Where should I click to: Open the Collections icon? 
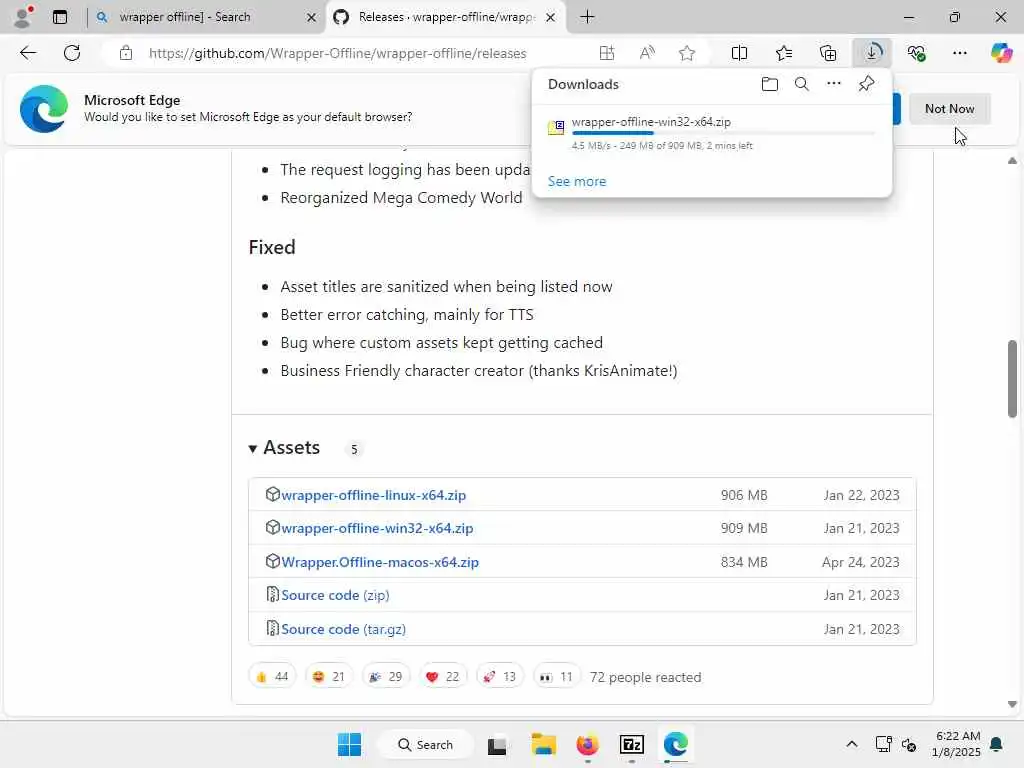pyautogui.click(x=827, y=53)
